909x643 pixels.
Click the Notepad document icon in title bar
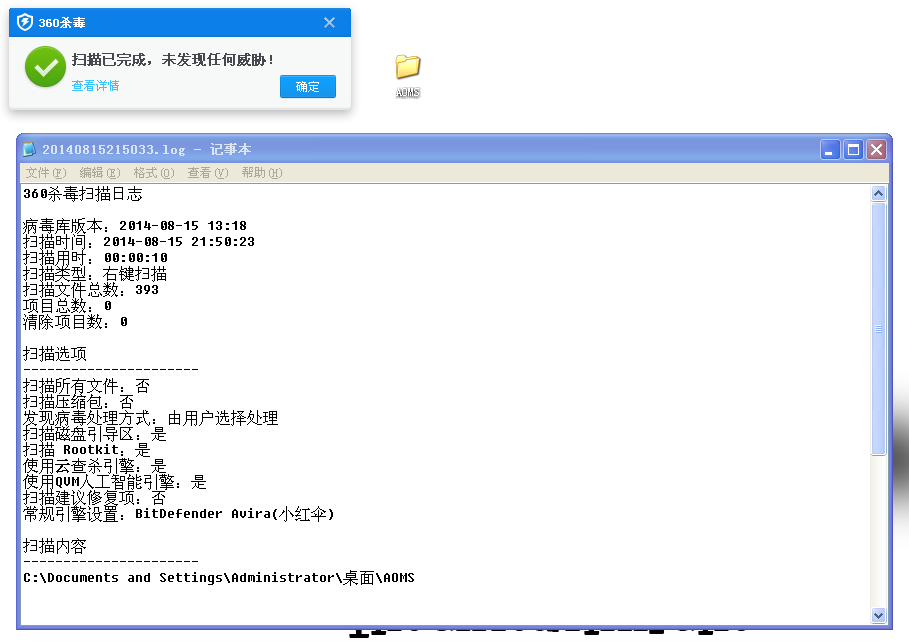point(29,150)
